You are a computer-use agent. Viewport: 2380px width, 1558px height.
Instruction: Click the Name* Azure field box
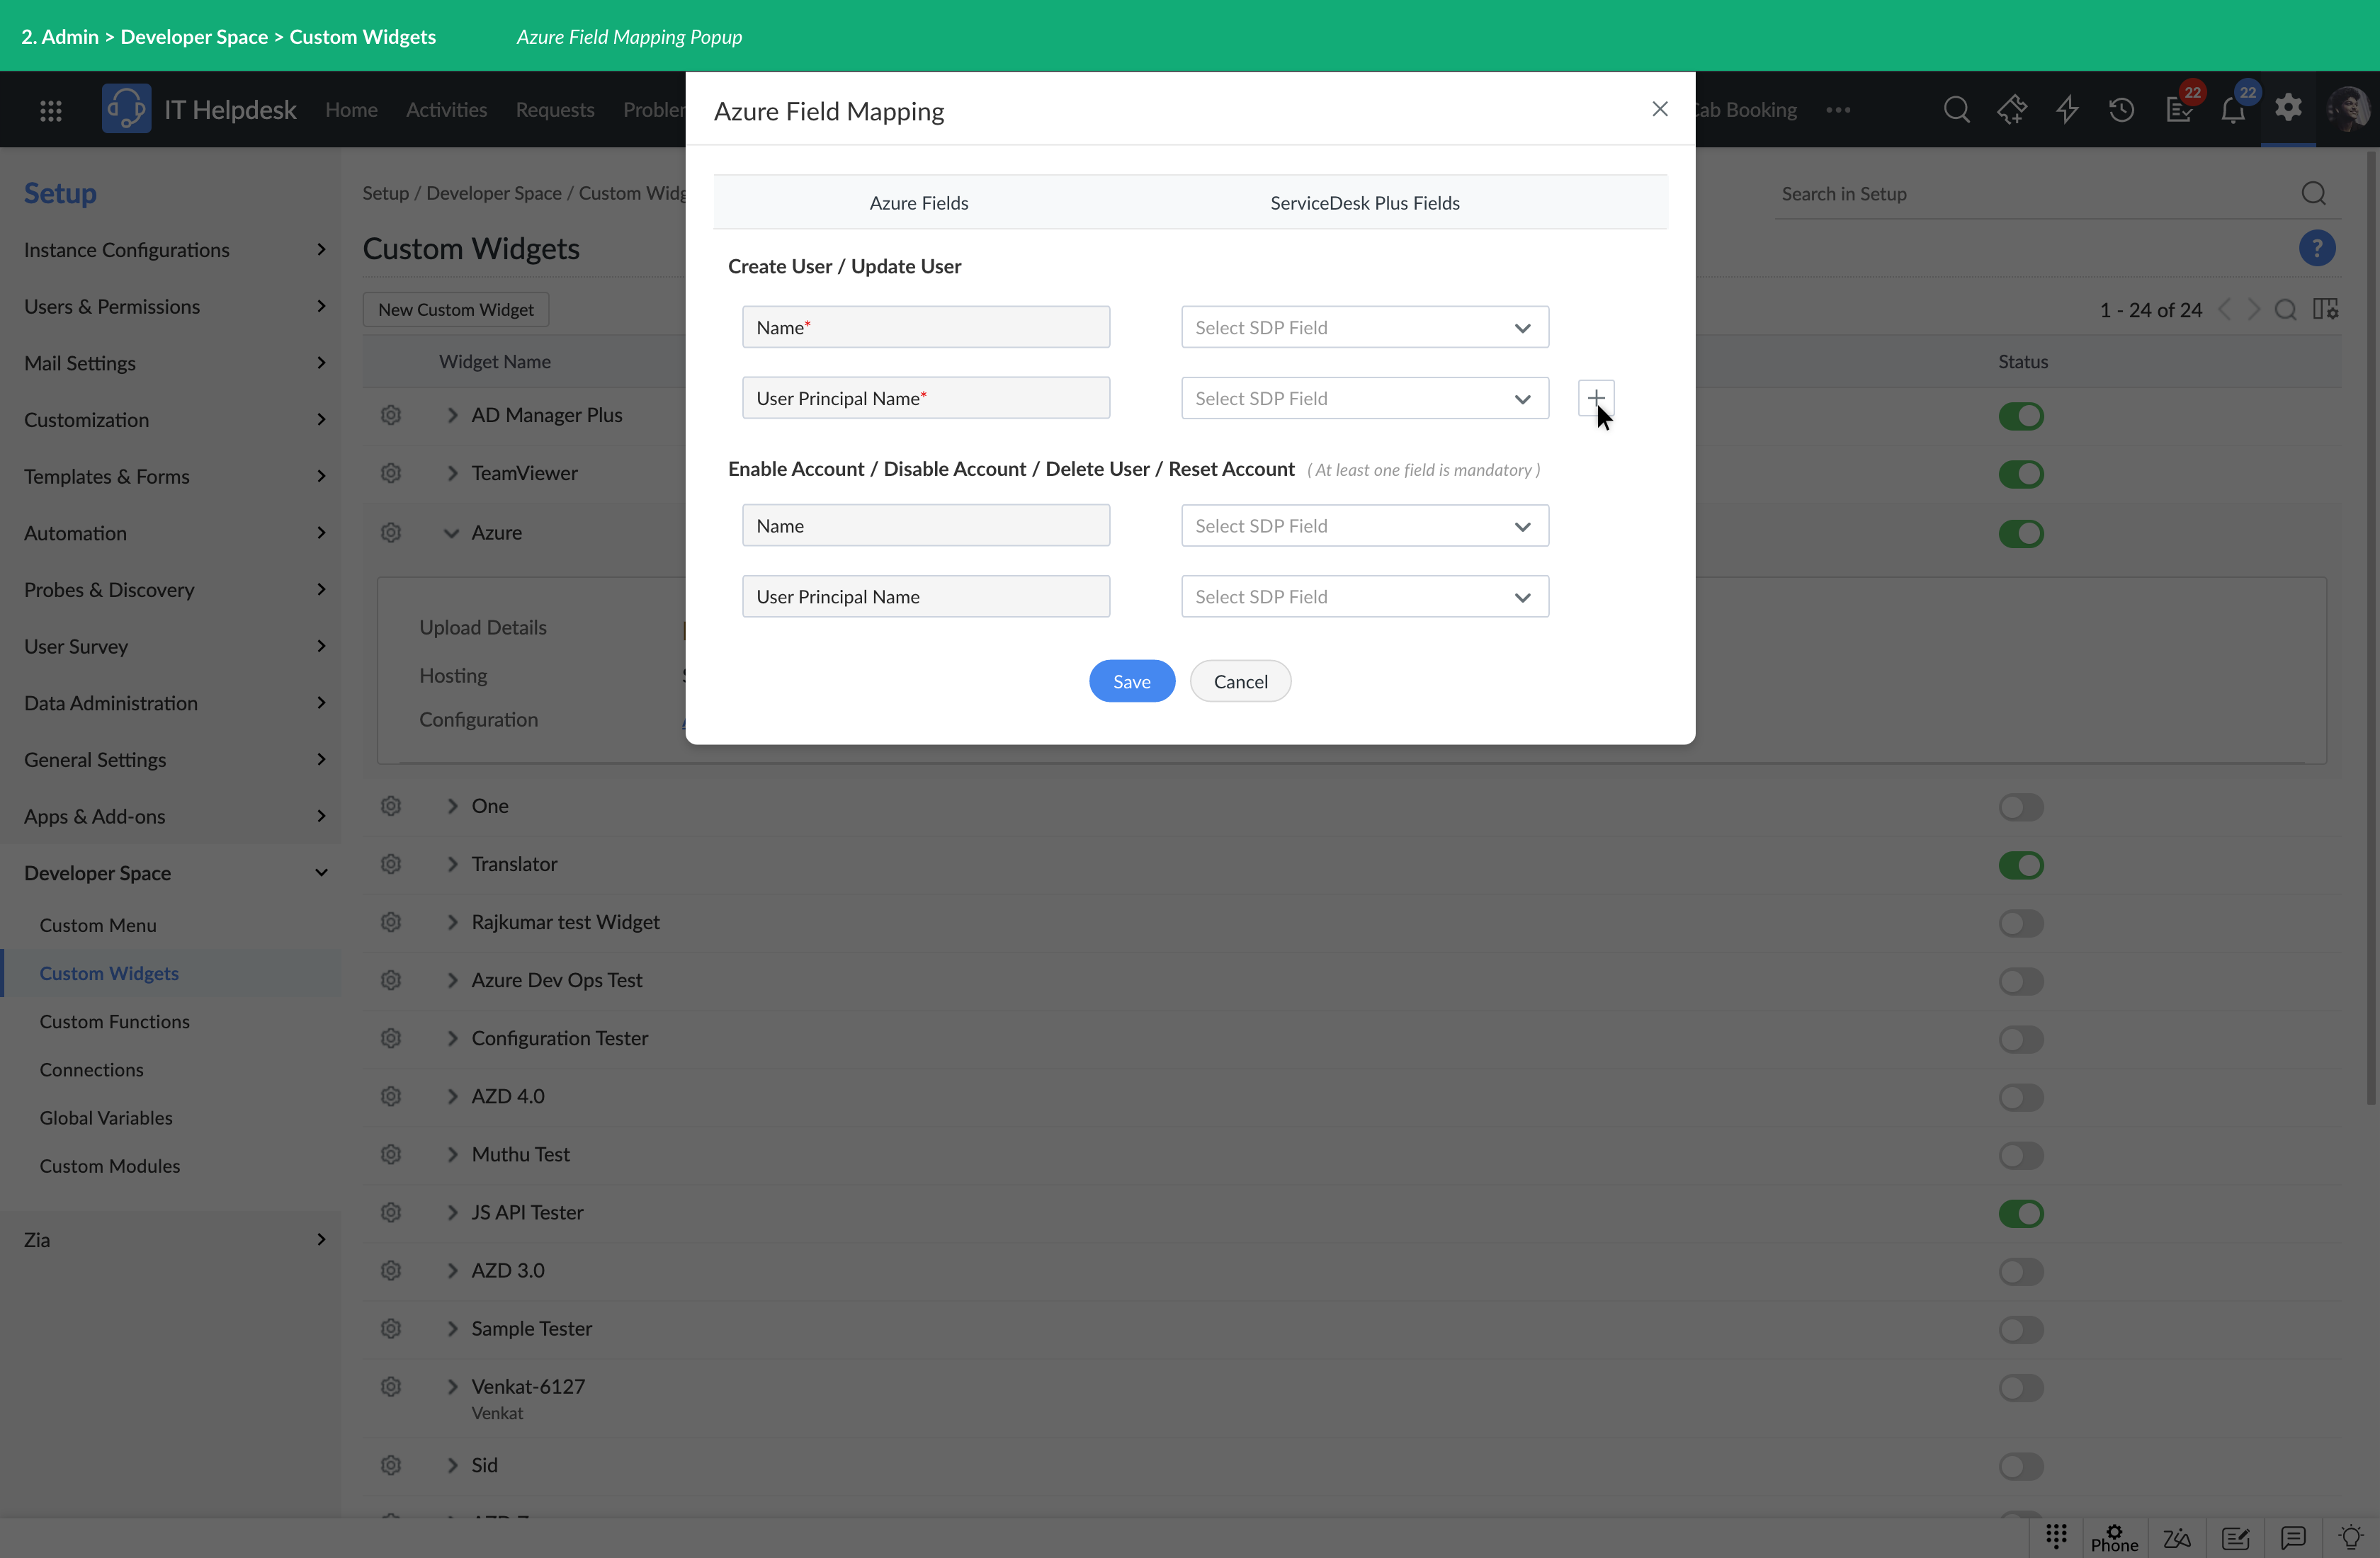(x=926, y=327)
